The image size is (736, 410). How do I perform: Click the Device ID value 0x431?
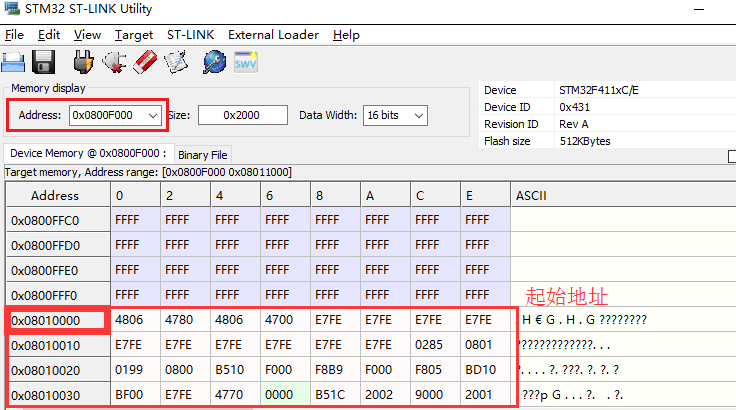(x=574, y=107)
